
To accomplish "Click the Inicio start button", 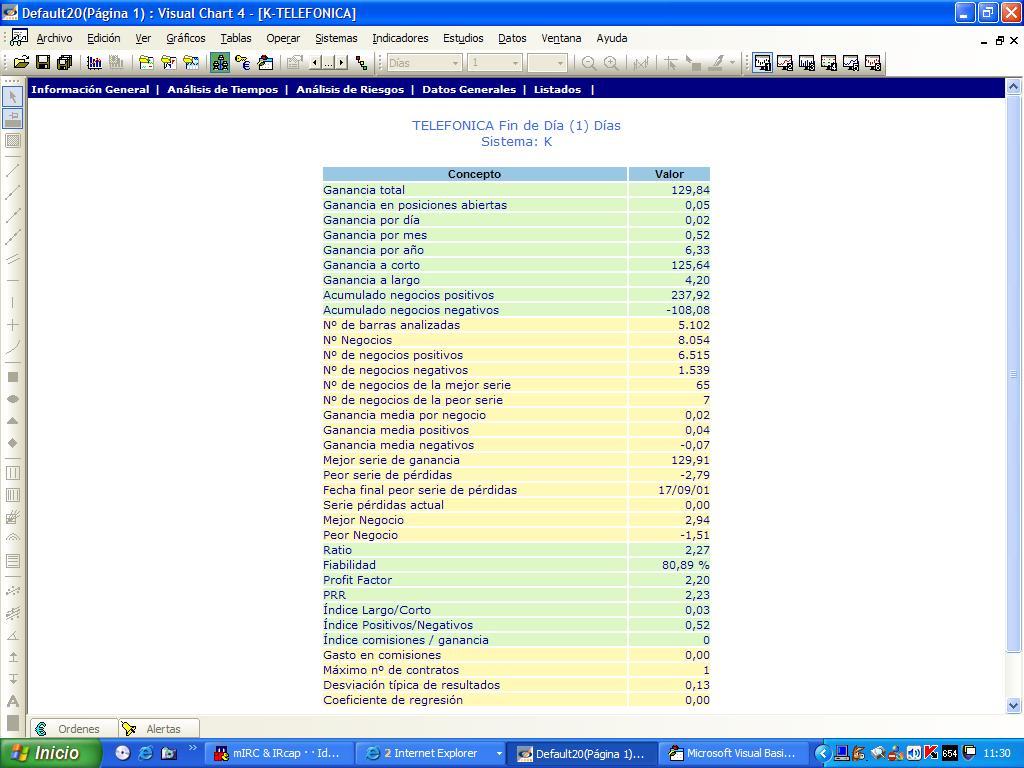I will pos(51,754).
